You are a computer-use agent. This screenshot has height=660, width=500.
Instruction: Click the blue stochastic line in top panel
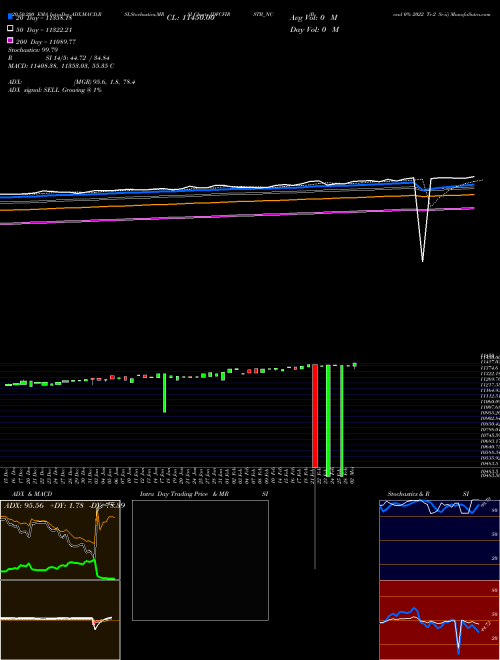click(x=429, y=507)
